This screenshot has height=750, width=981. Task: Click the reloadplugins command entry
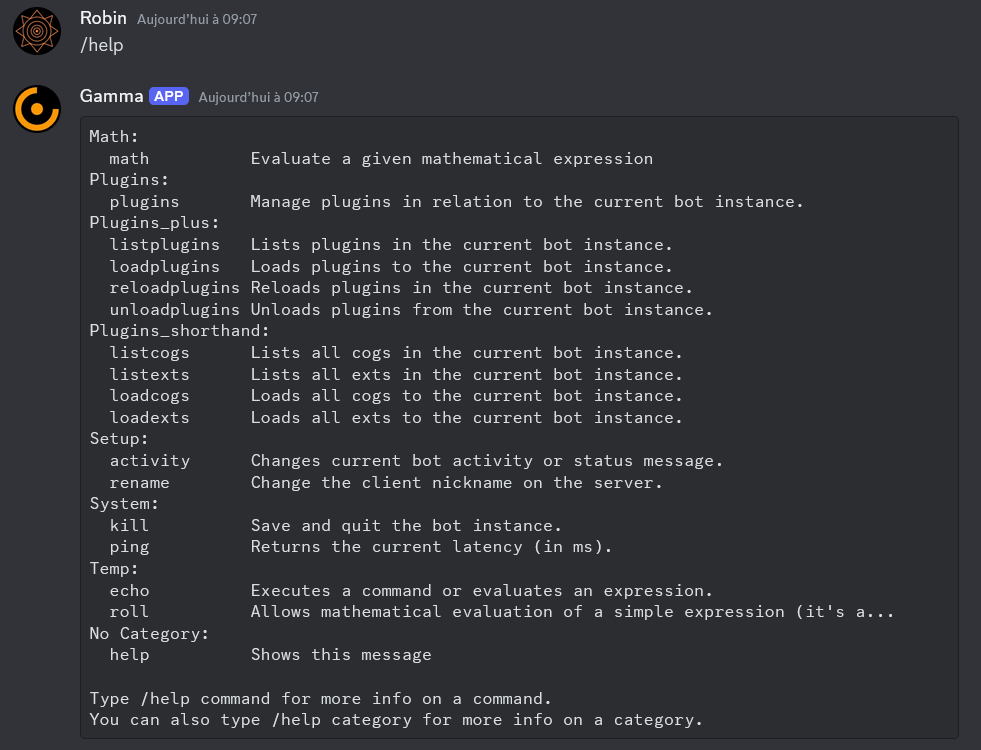(174, 287)
